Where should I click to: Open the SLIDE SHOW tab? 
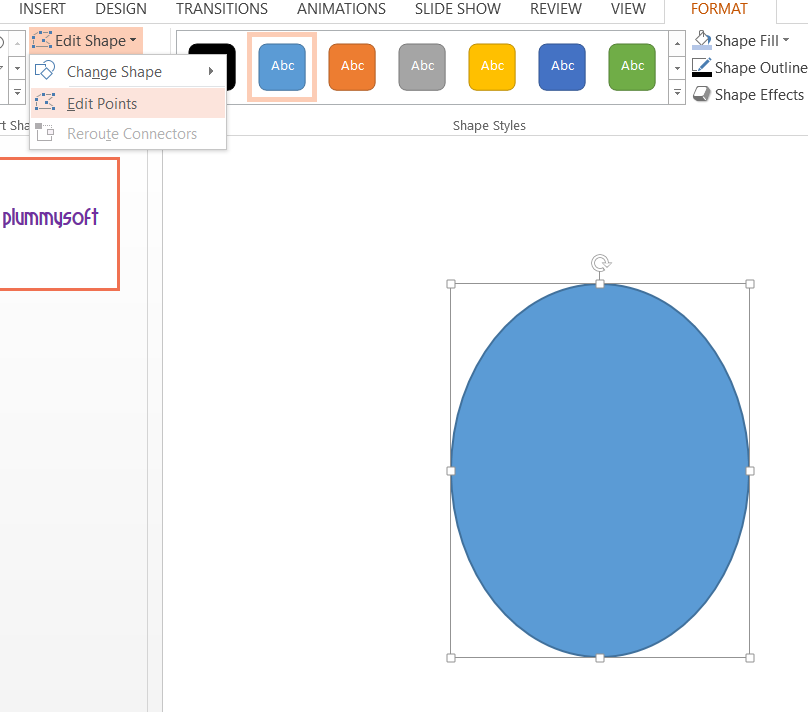(458, 9)
